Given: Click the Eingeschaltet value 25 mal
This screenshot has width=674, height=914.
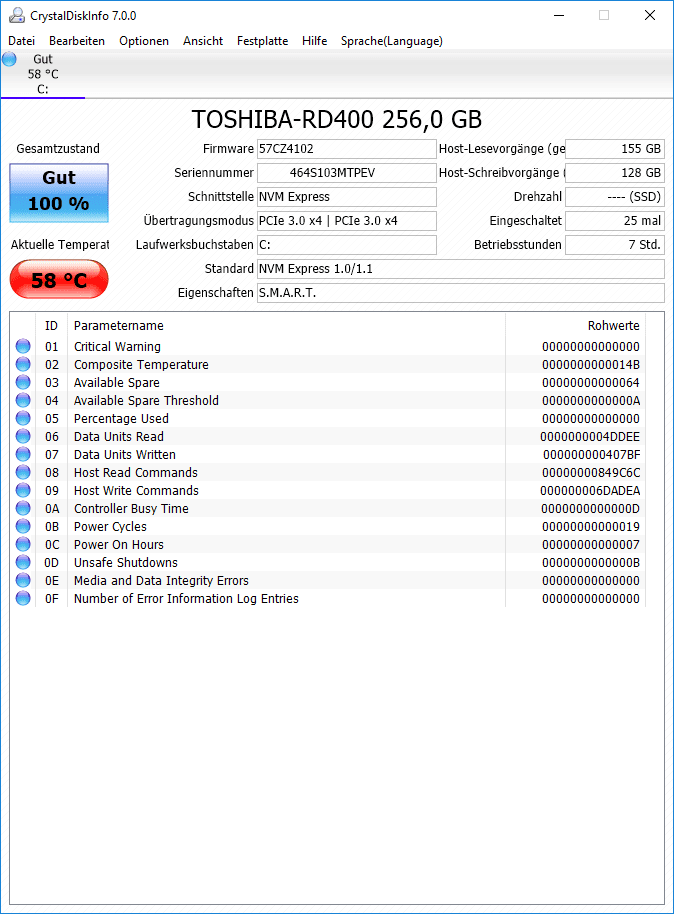Looking at the screenshot, I should tap(615, 220).
